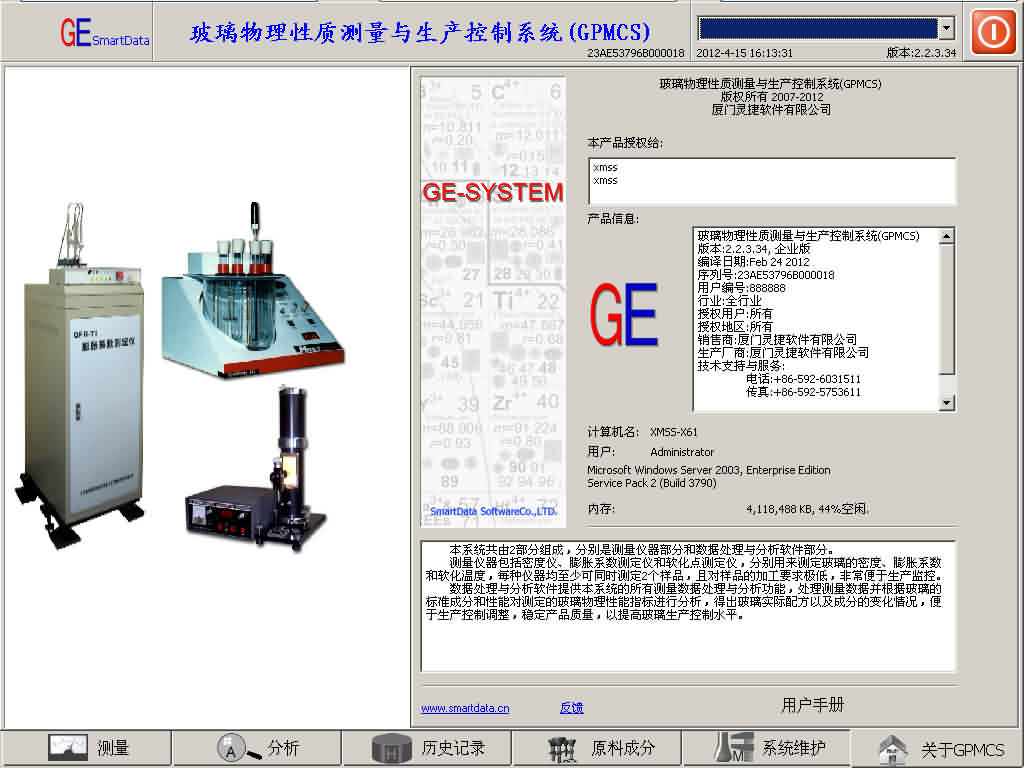Click the system description text area
The width and height of the screenshot is (1024, 768).
(688, 606)
